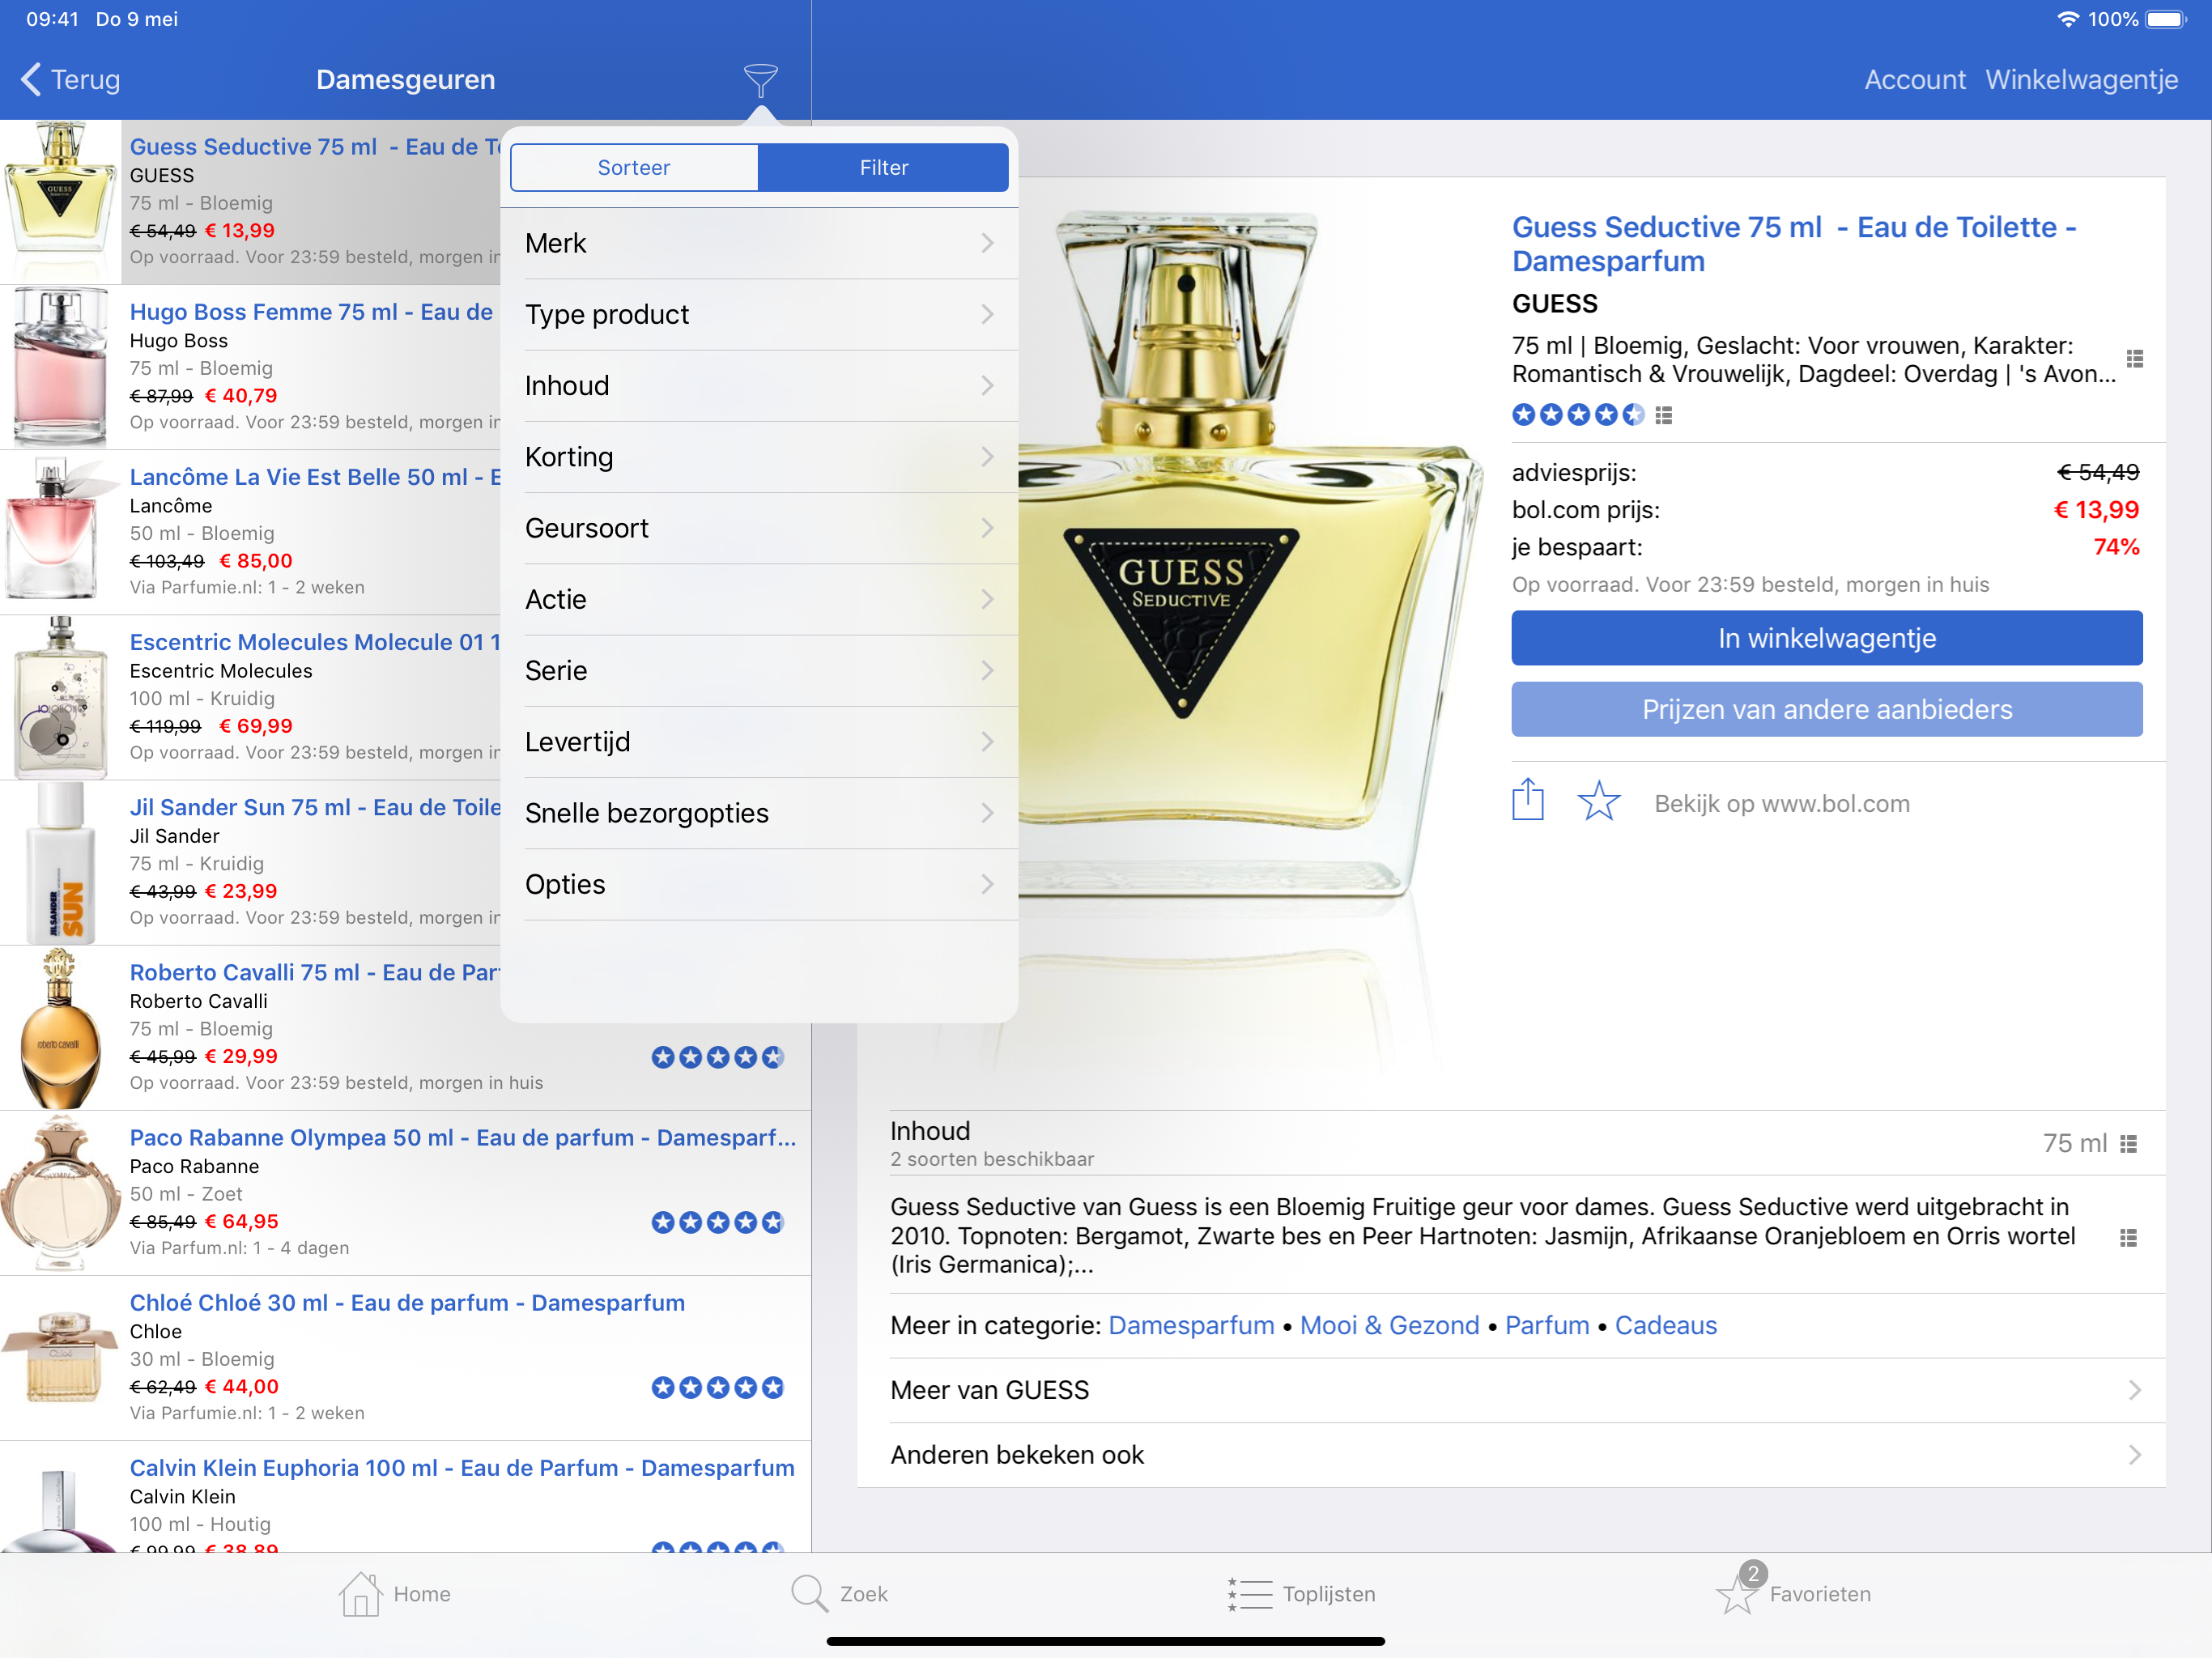Expand the Serie chevron
Screen dimensions: 2212x1658
tap(987, 670)
